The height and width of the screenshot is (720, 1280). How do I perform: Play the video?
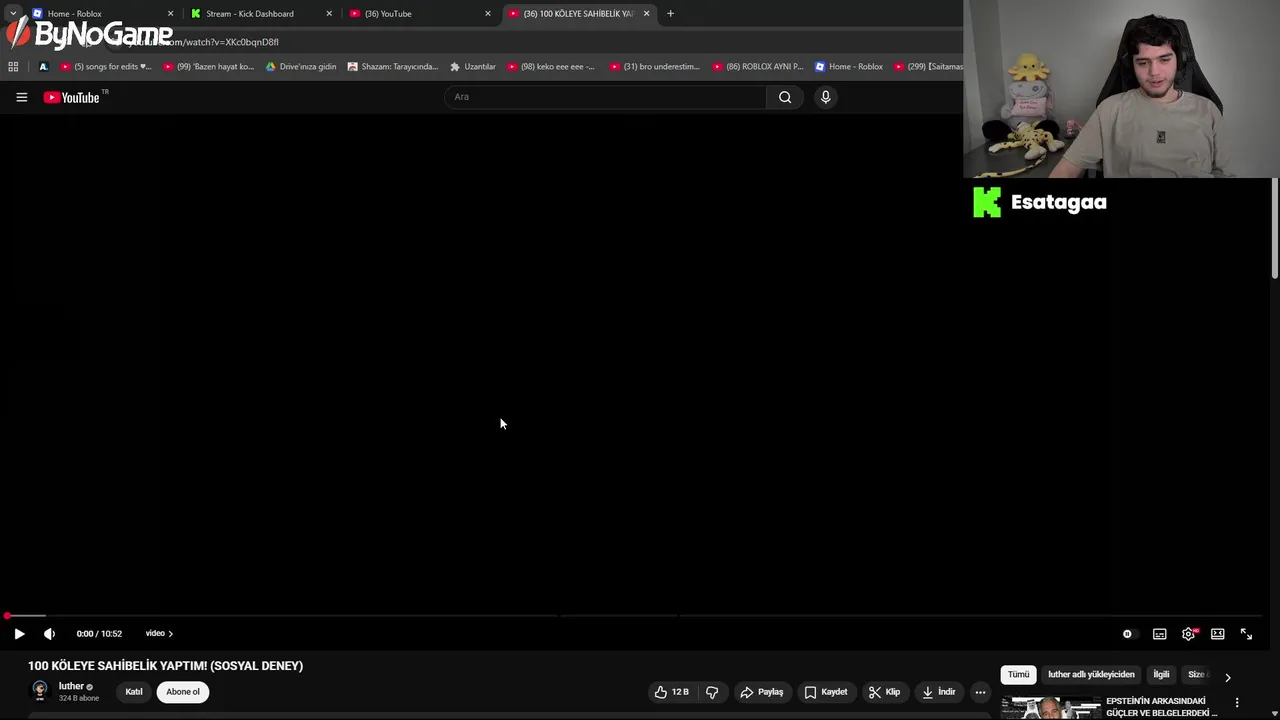click(19, 633)
